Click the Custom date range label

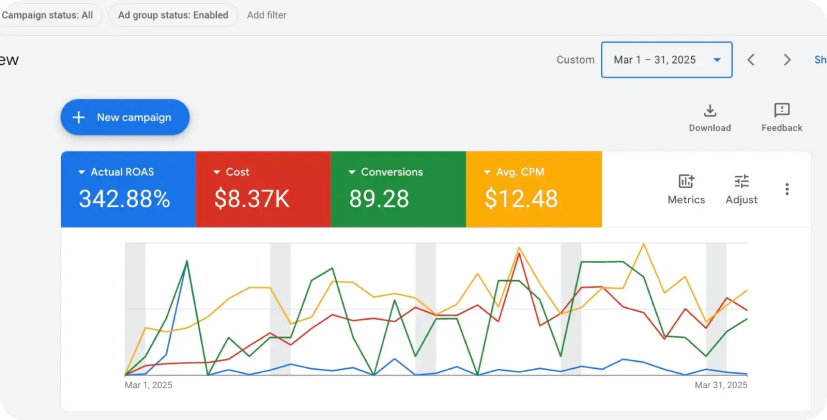tap(575, 60)
